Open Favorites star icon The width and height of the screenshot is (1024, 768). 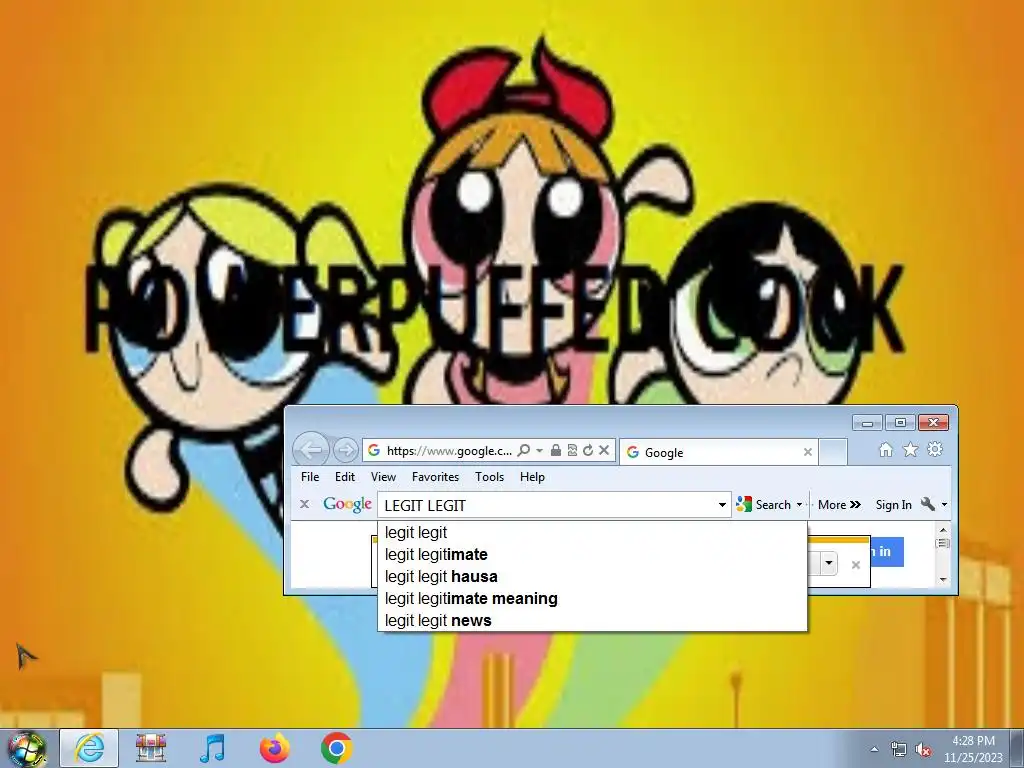pos(910,450)
